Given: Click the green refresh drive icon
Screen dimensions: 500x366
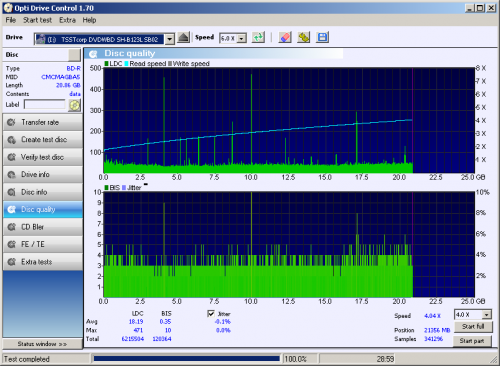Looking at the screenshot, I should tap(258, 37).
